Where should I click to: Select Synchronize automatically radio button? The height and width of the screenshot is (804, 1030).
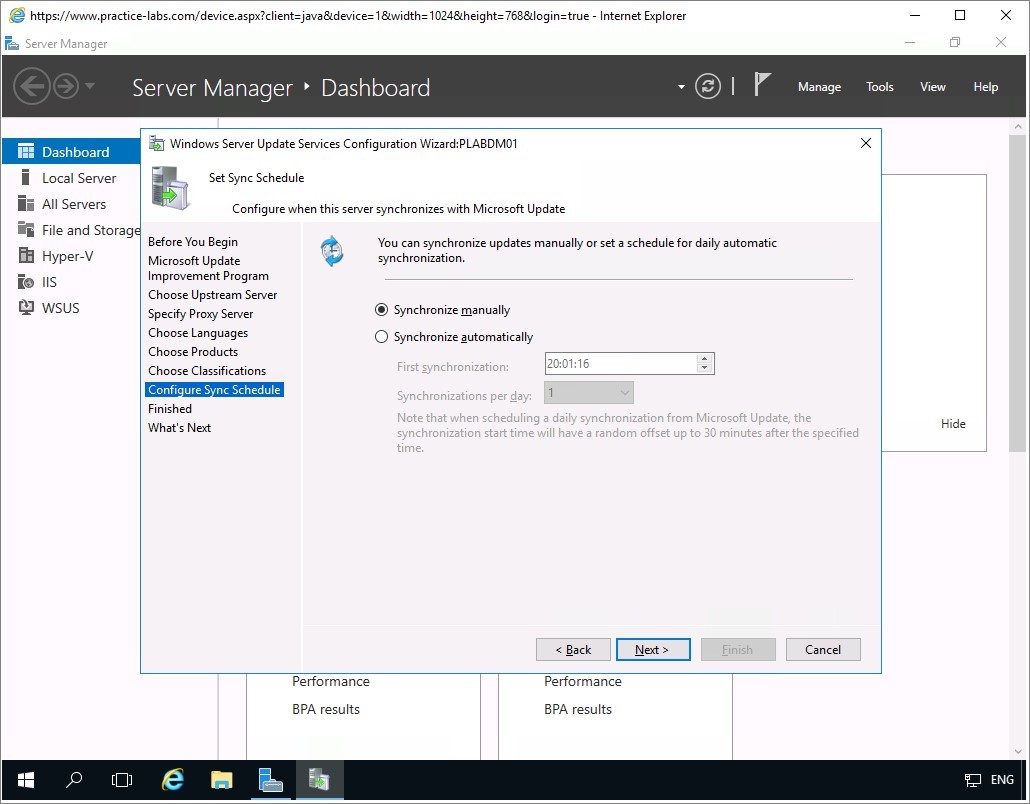tap(381, 337)
